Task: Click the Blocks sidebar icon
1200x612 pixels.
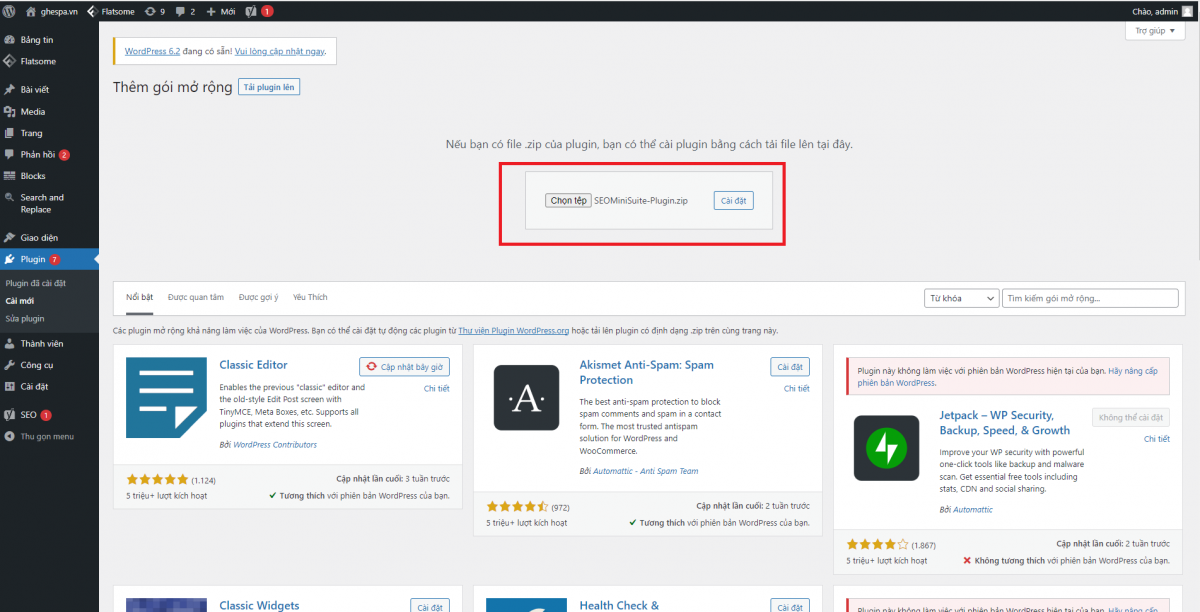Action: [10, 176]
